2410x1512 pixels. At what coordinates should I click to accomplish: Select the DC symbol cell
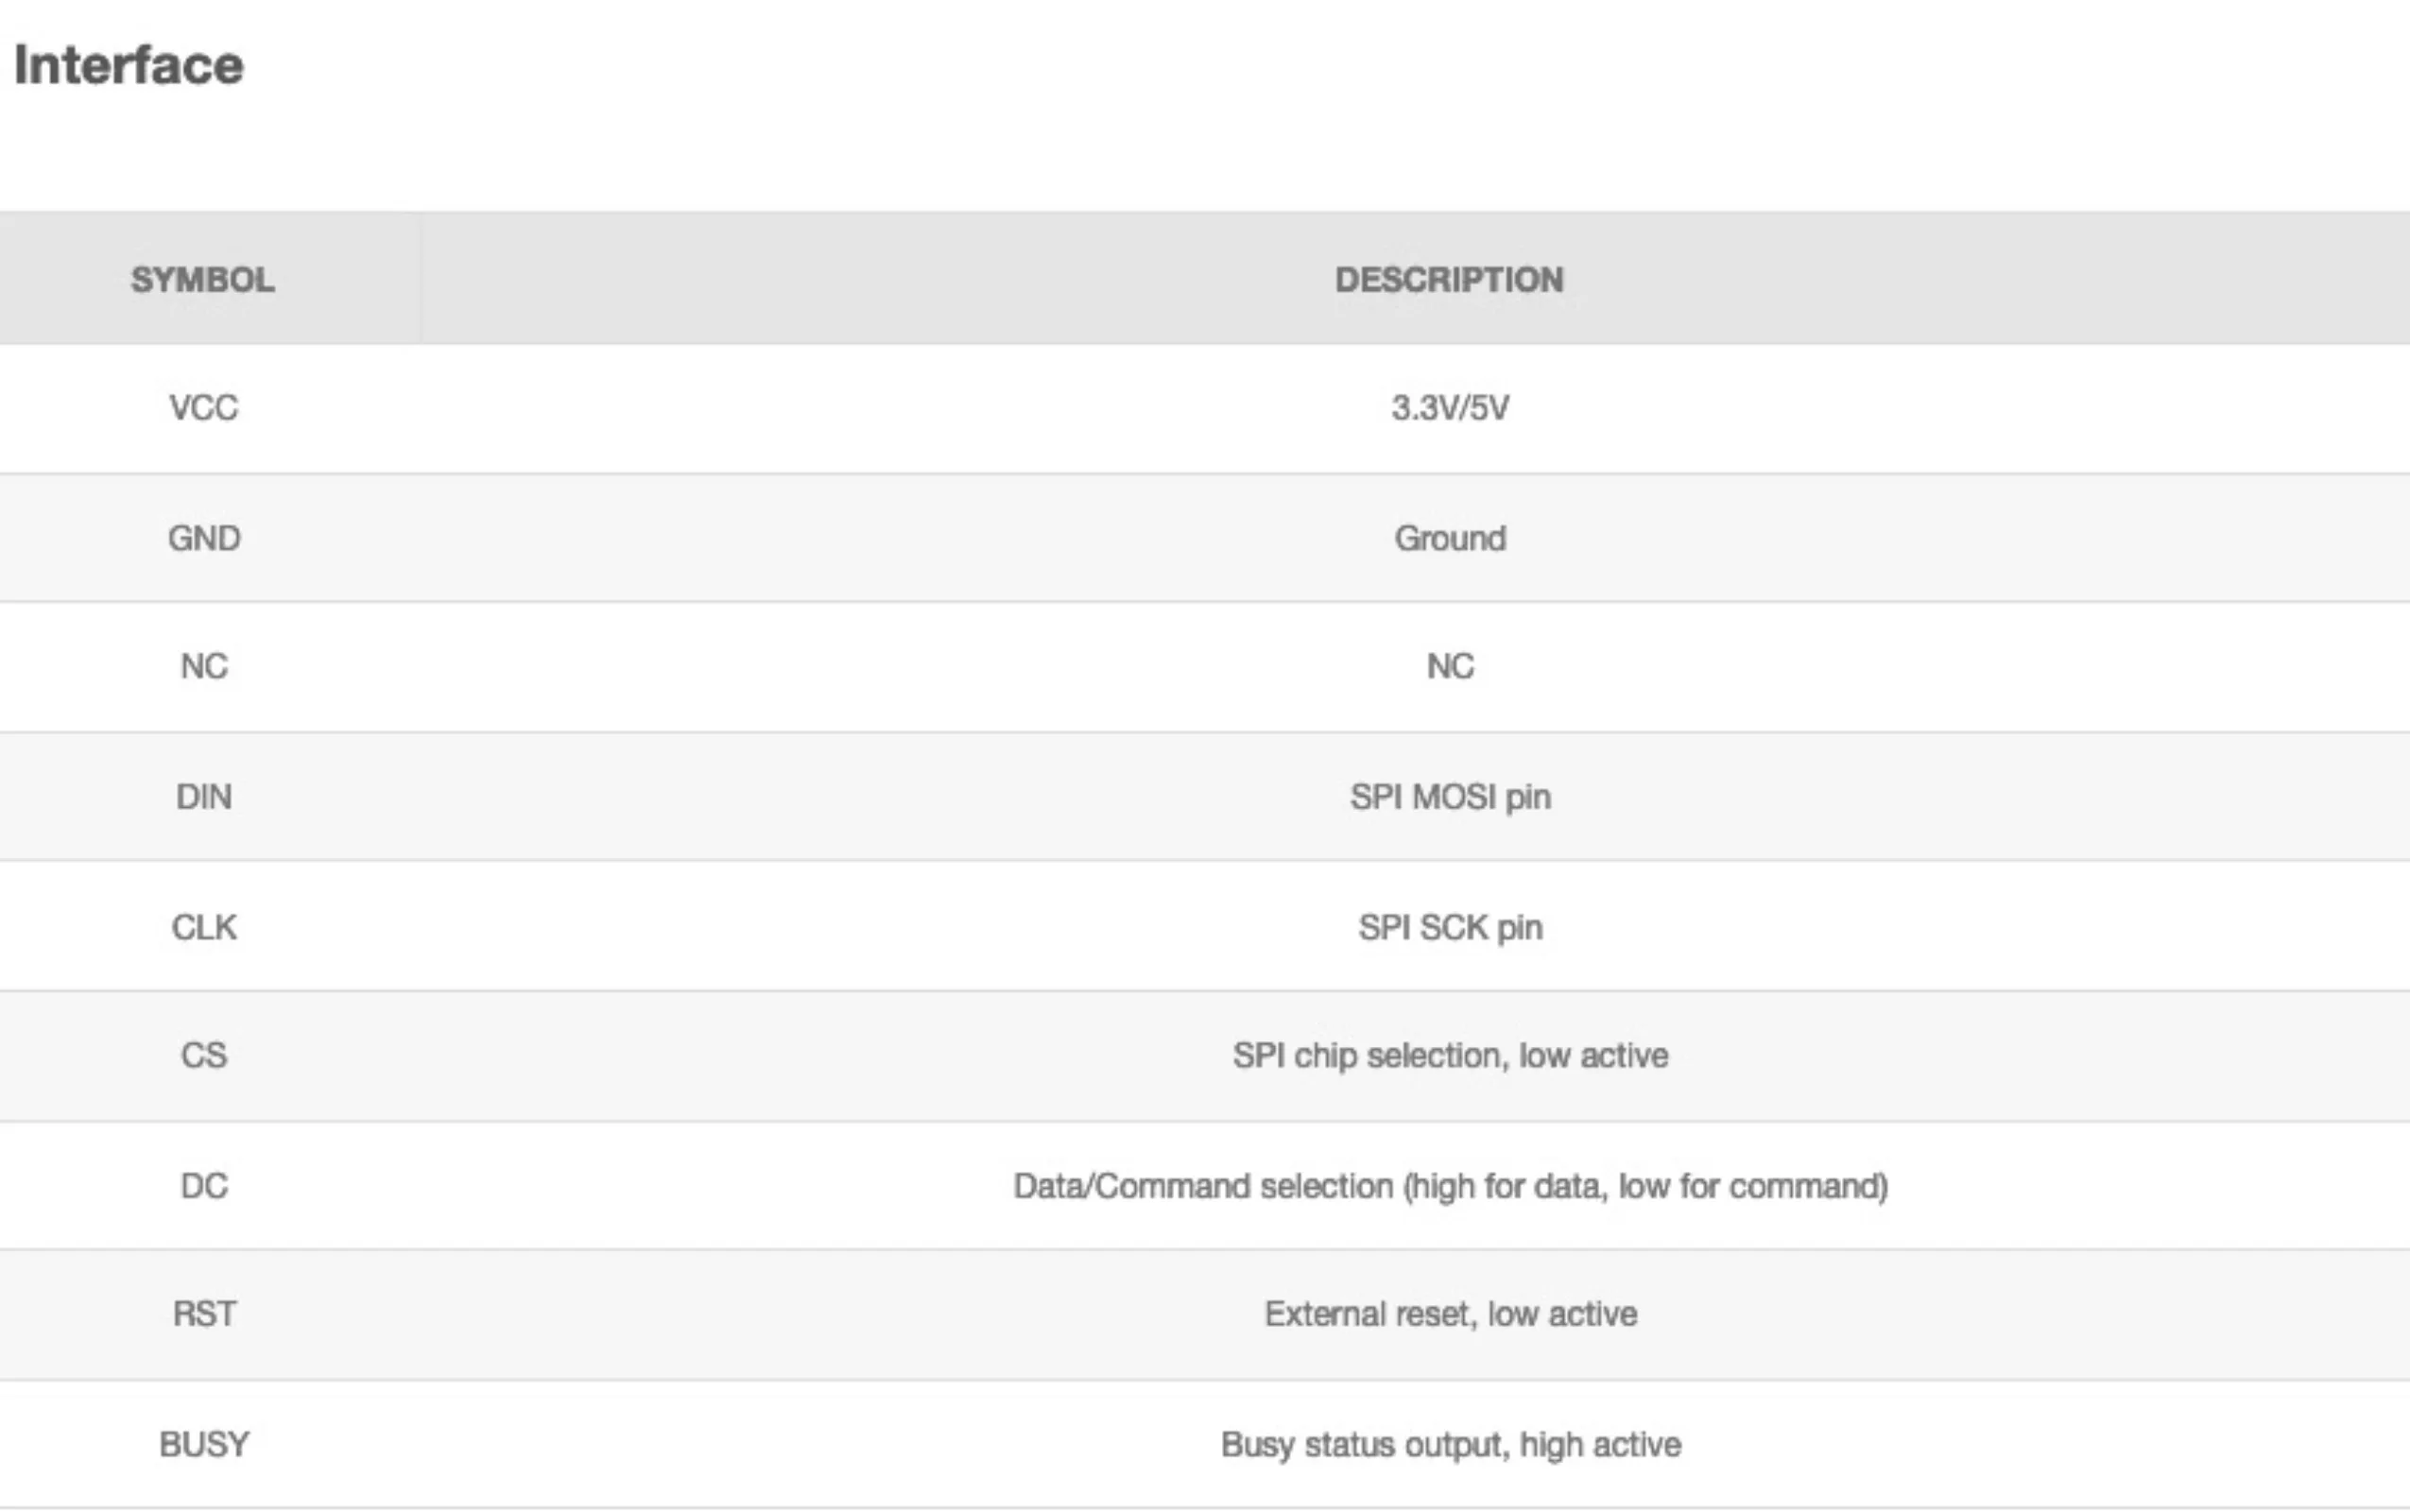point(204,1186)
